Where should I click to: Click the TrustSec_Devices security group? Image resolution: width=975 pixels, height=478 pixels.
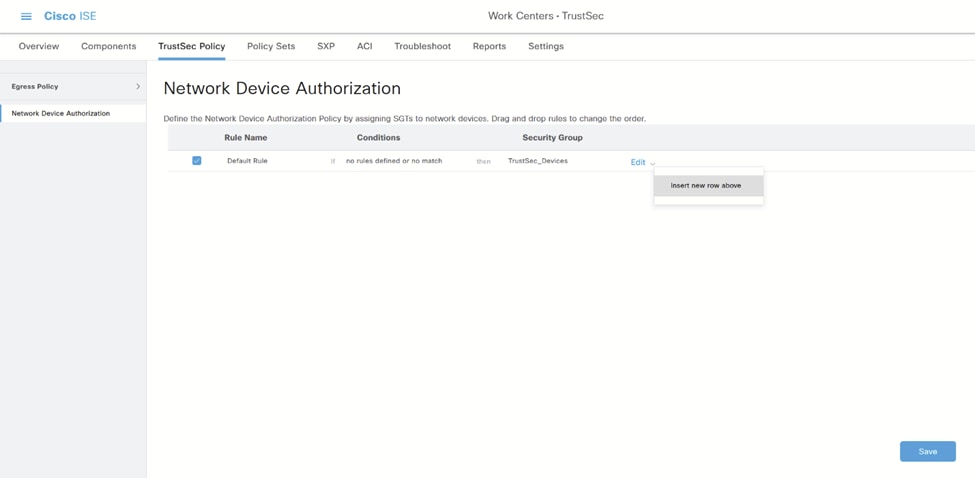tap(538, 161)
